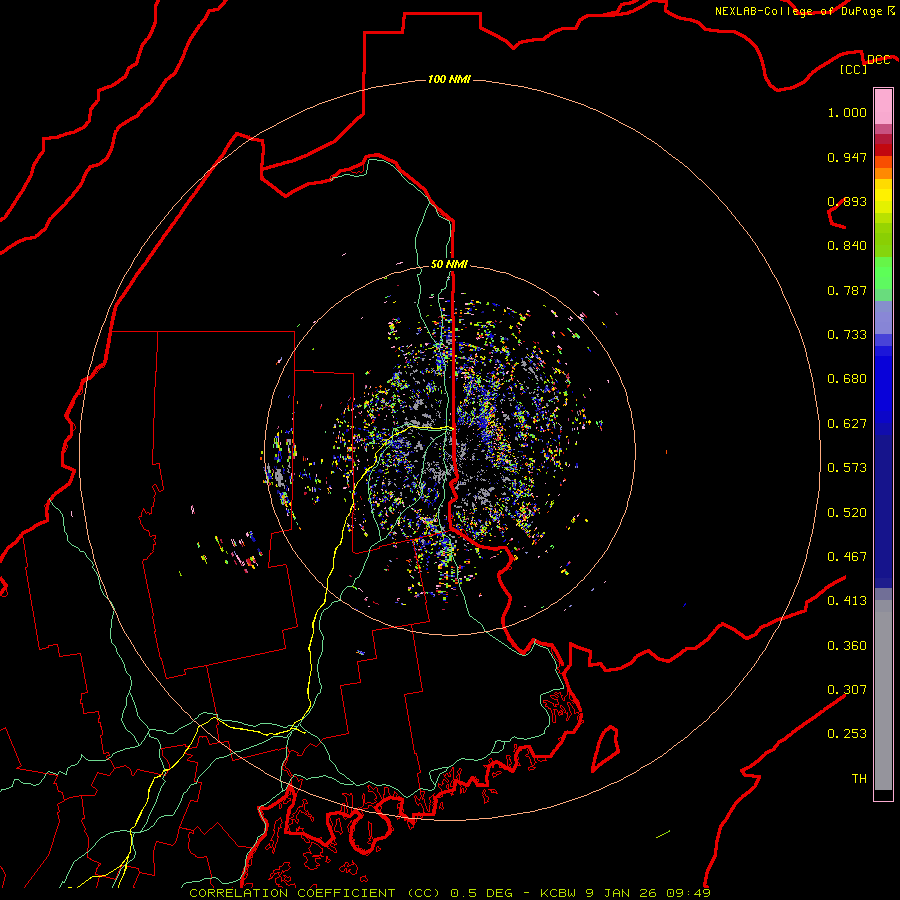Viewport: 900px width, 900px height.
Task: Click the 0.787 legend value
Action: (847, 290)
